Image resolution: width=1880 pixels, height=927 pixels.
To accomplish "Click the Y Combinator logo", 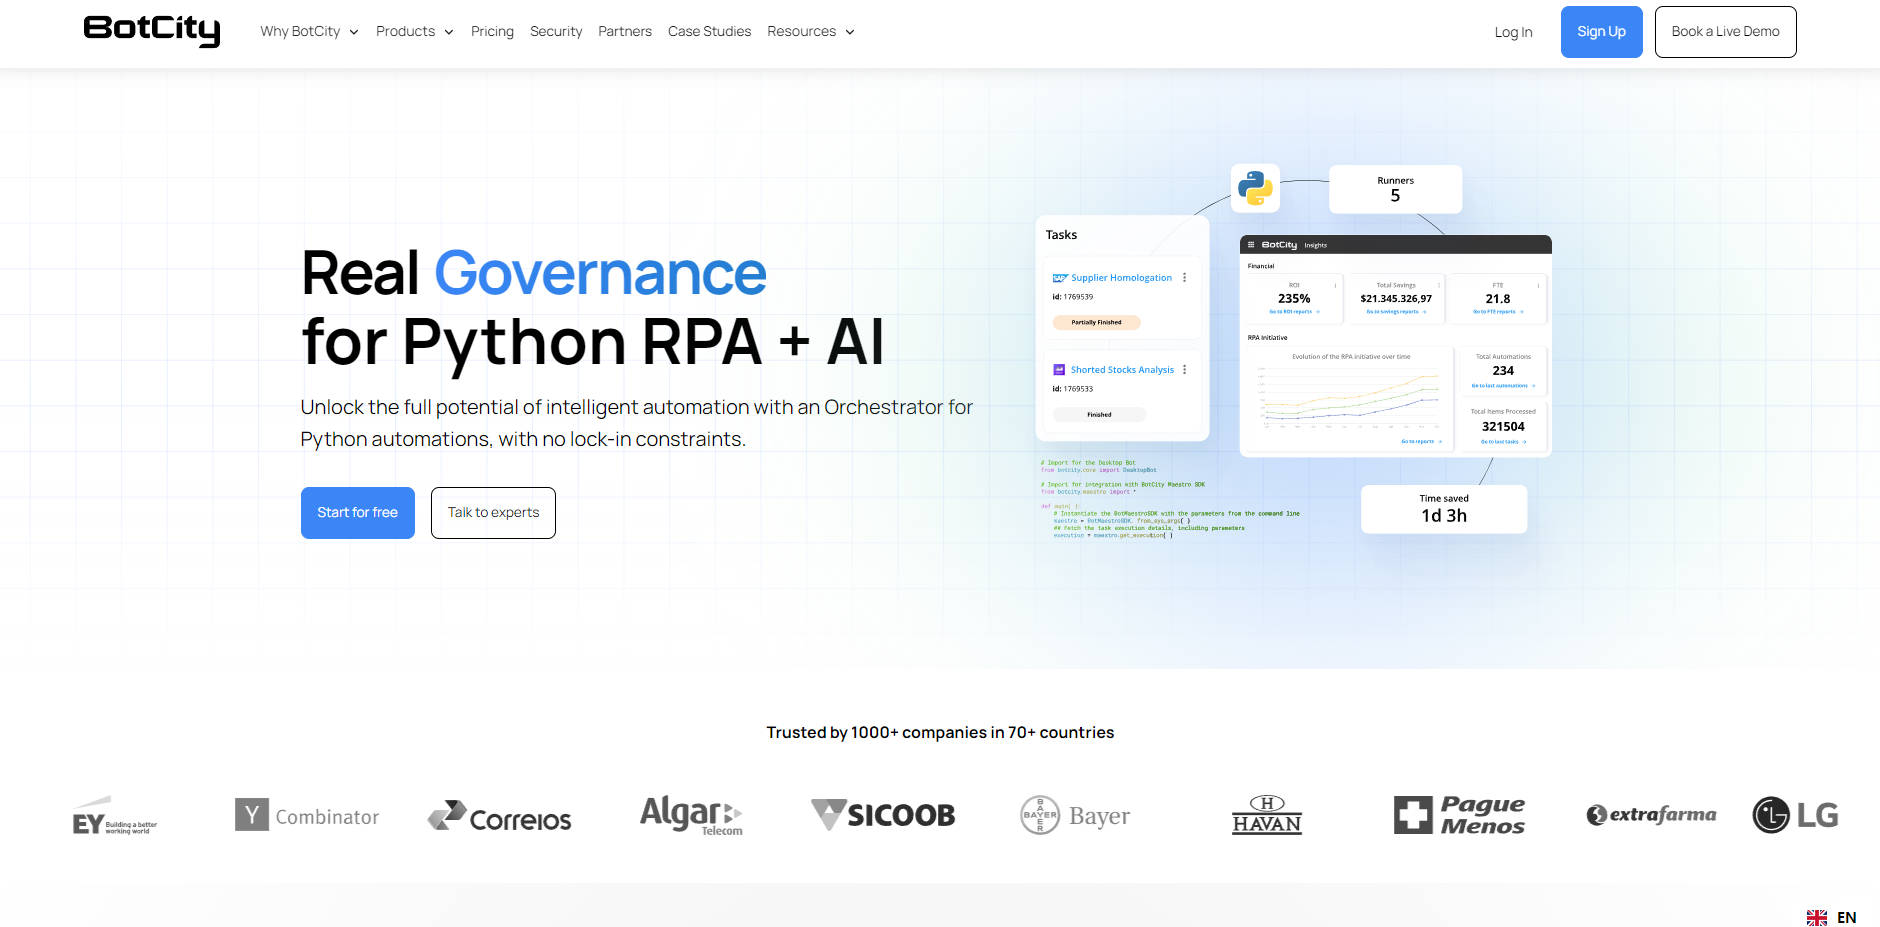I will (x=307, y=816).
